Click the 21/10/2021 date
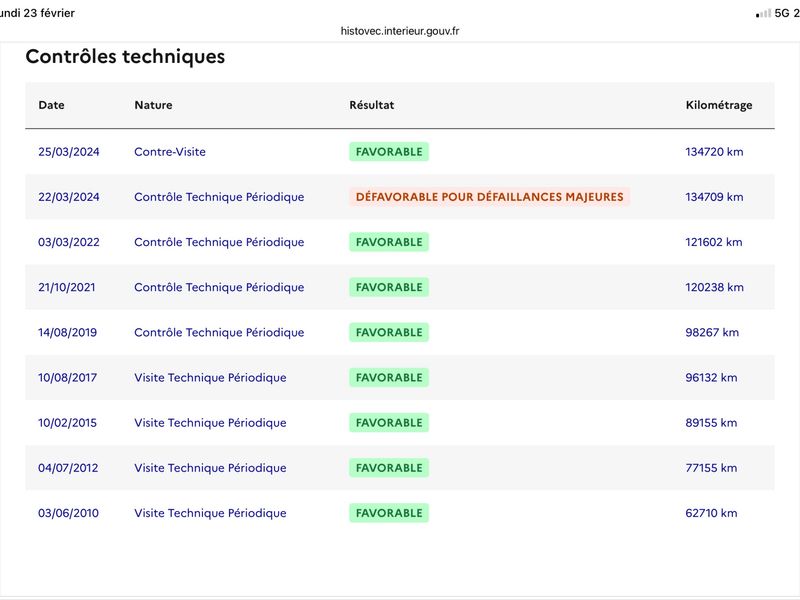This screenshot has height=600, width=800. click(69, 287)
